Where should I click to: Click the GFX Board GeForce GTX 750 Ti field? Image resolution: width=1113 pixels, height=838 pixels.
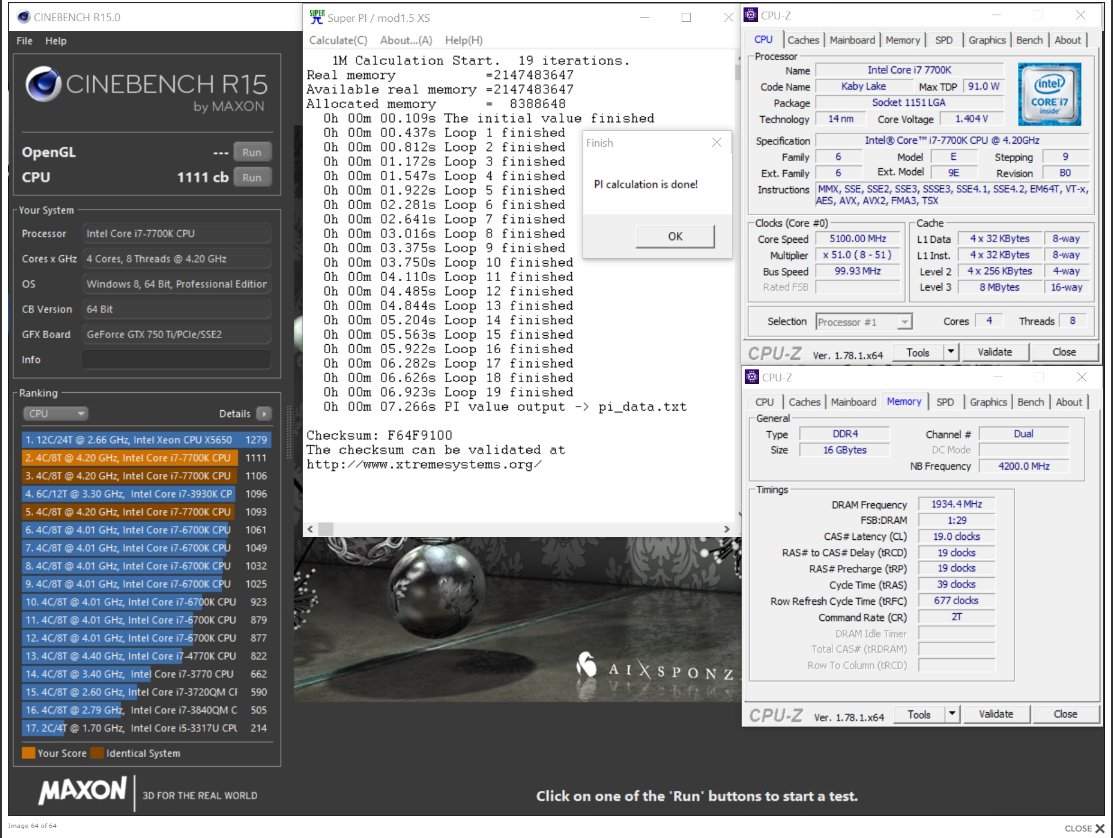point(176,334)
